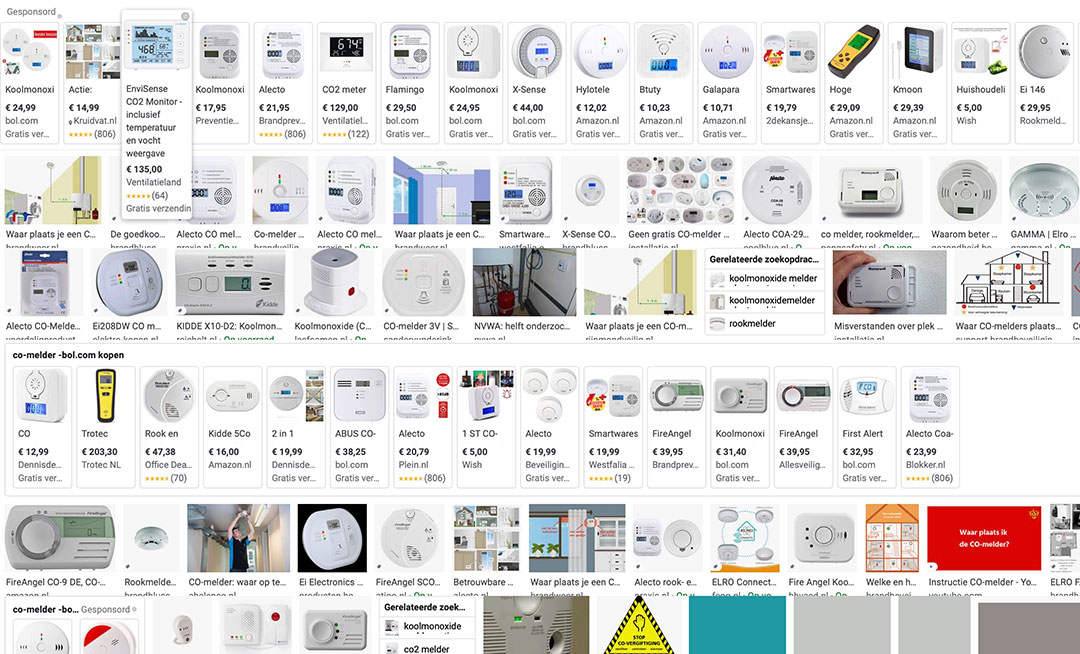
Task: Select related search 'co2 melder'
Action: click(x=427, y=648)
